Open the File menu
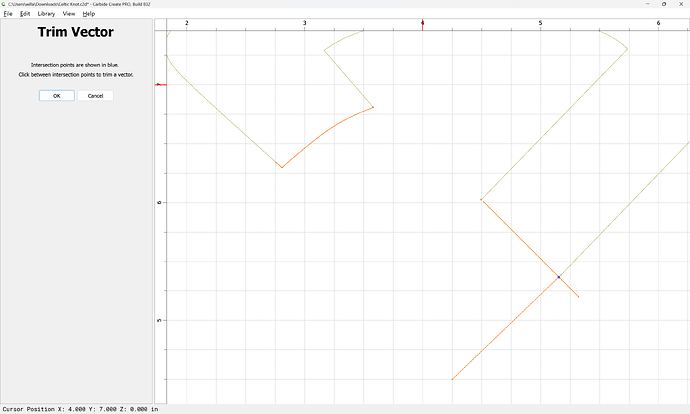Viewport: 690px width, 414px height. pyautogui.click(x=7, y=14)
